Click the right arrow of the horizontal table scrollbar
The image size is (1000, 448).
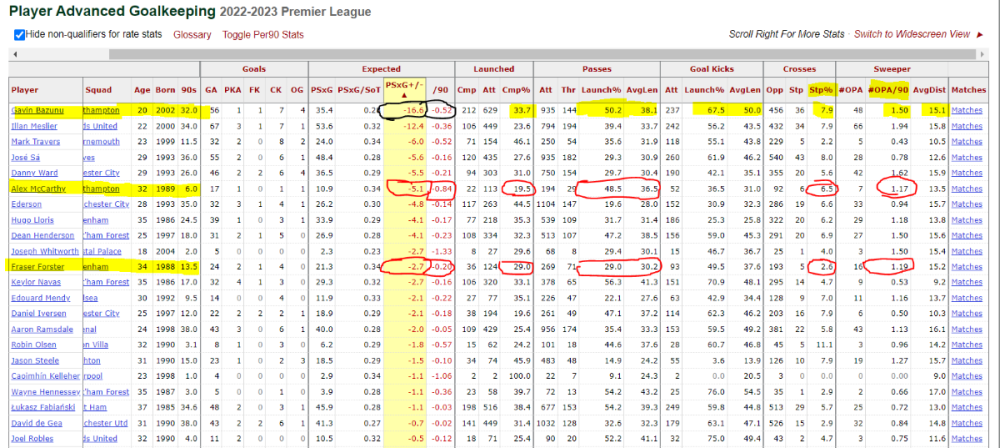pos(982,55)
